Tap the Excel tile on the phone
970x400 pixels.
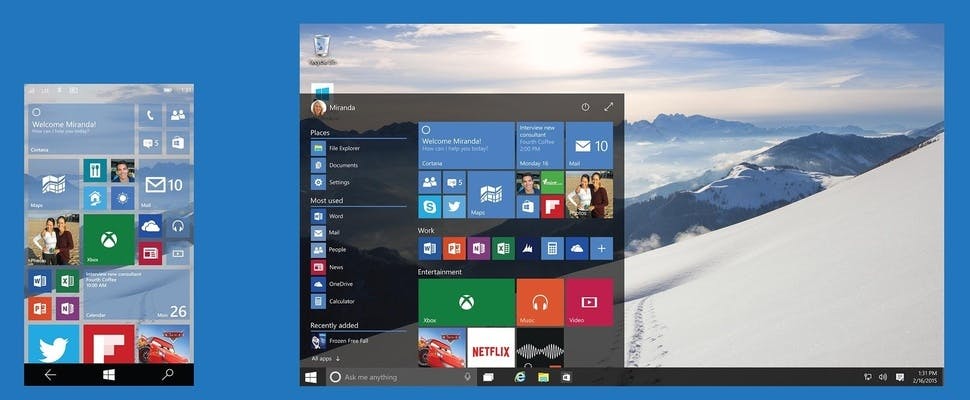(67, 281)
